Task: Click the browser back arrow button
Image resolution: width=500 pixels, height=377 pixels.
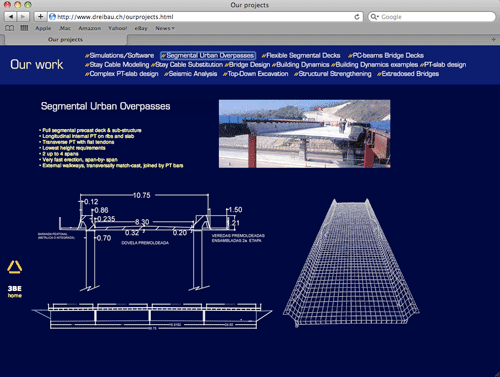Action: coord(10,17)
